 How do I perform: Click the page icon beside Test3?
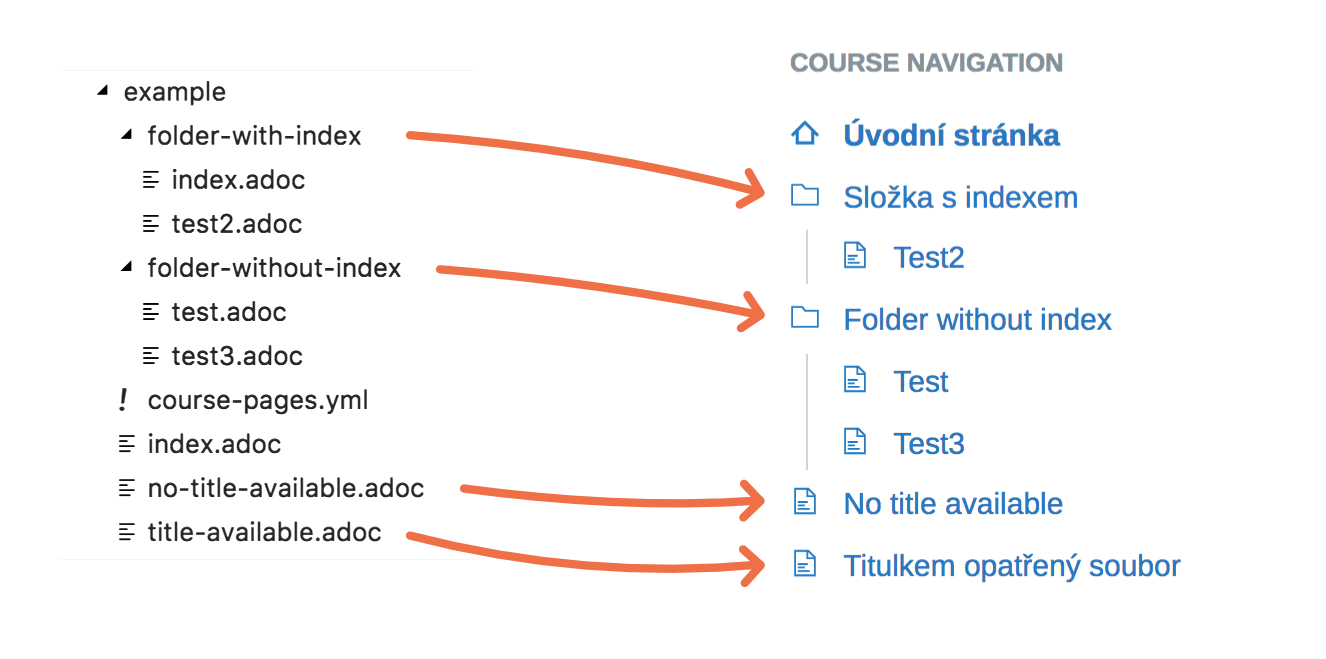pyautogui.click(x=854, y=442)
